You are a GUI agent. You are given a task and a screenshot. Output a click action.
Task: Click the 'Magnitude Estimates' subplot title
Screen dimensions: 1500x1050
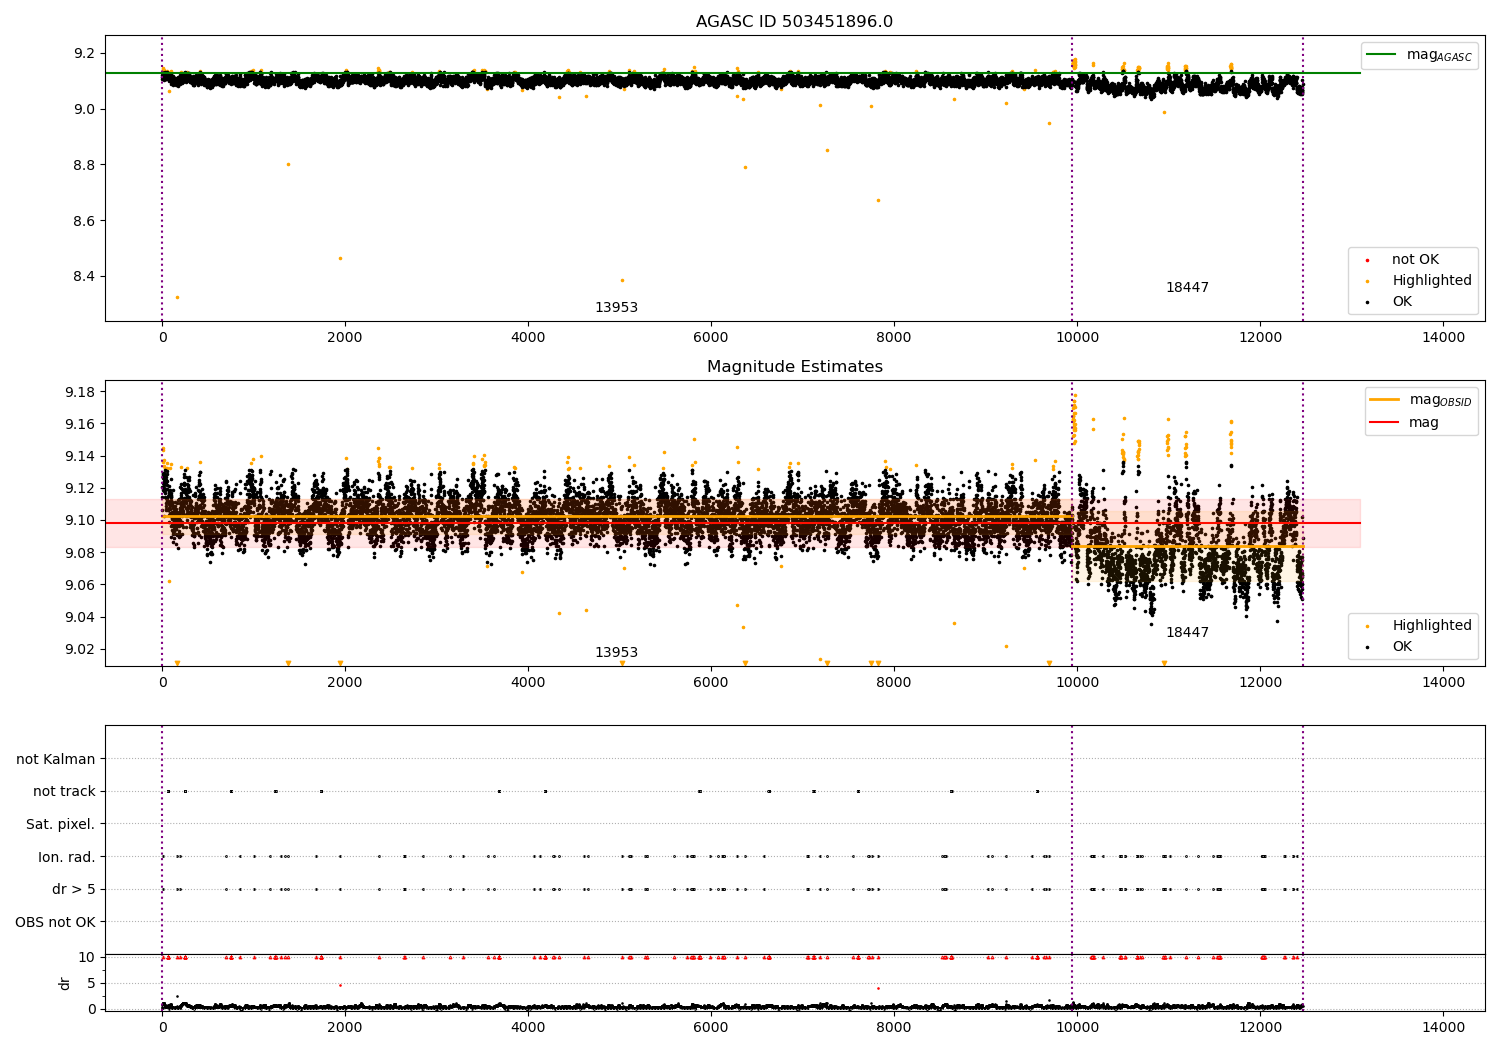coord(794,367)
